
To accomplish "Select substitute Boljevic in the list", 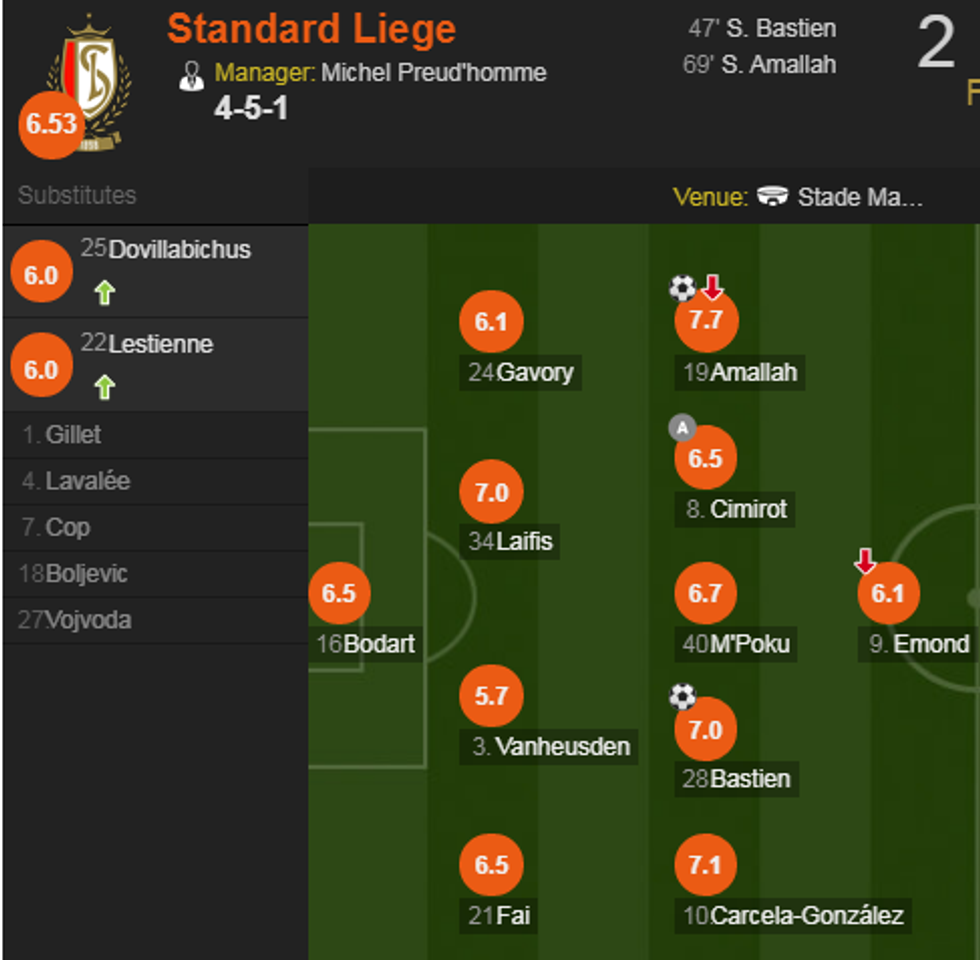I will (x=87, y=574).
